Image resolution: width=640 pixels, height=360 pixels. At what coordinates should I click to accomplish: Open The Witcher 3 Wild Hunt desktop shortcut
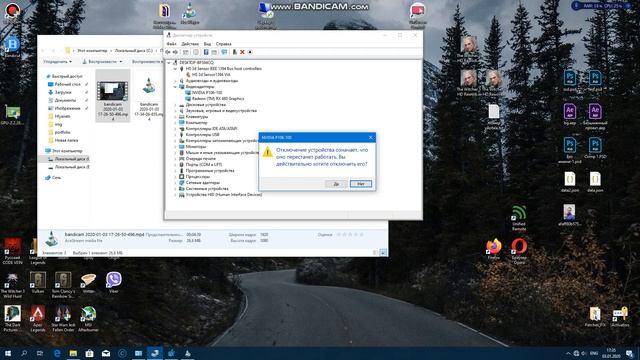(12, 285)
